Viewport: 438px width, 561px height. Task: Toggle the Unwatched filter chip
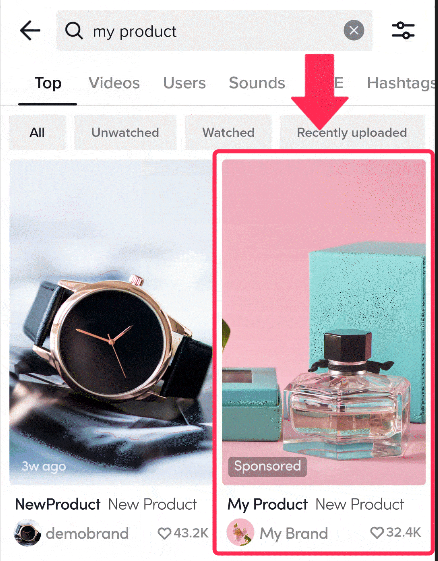(125, 133)
